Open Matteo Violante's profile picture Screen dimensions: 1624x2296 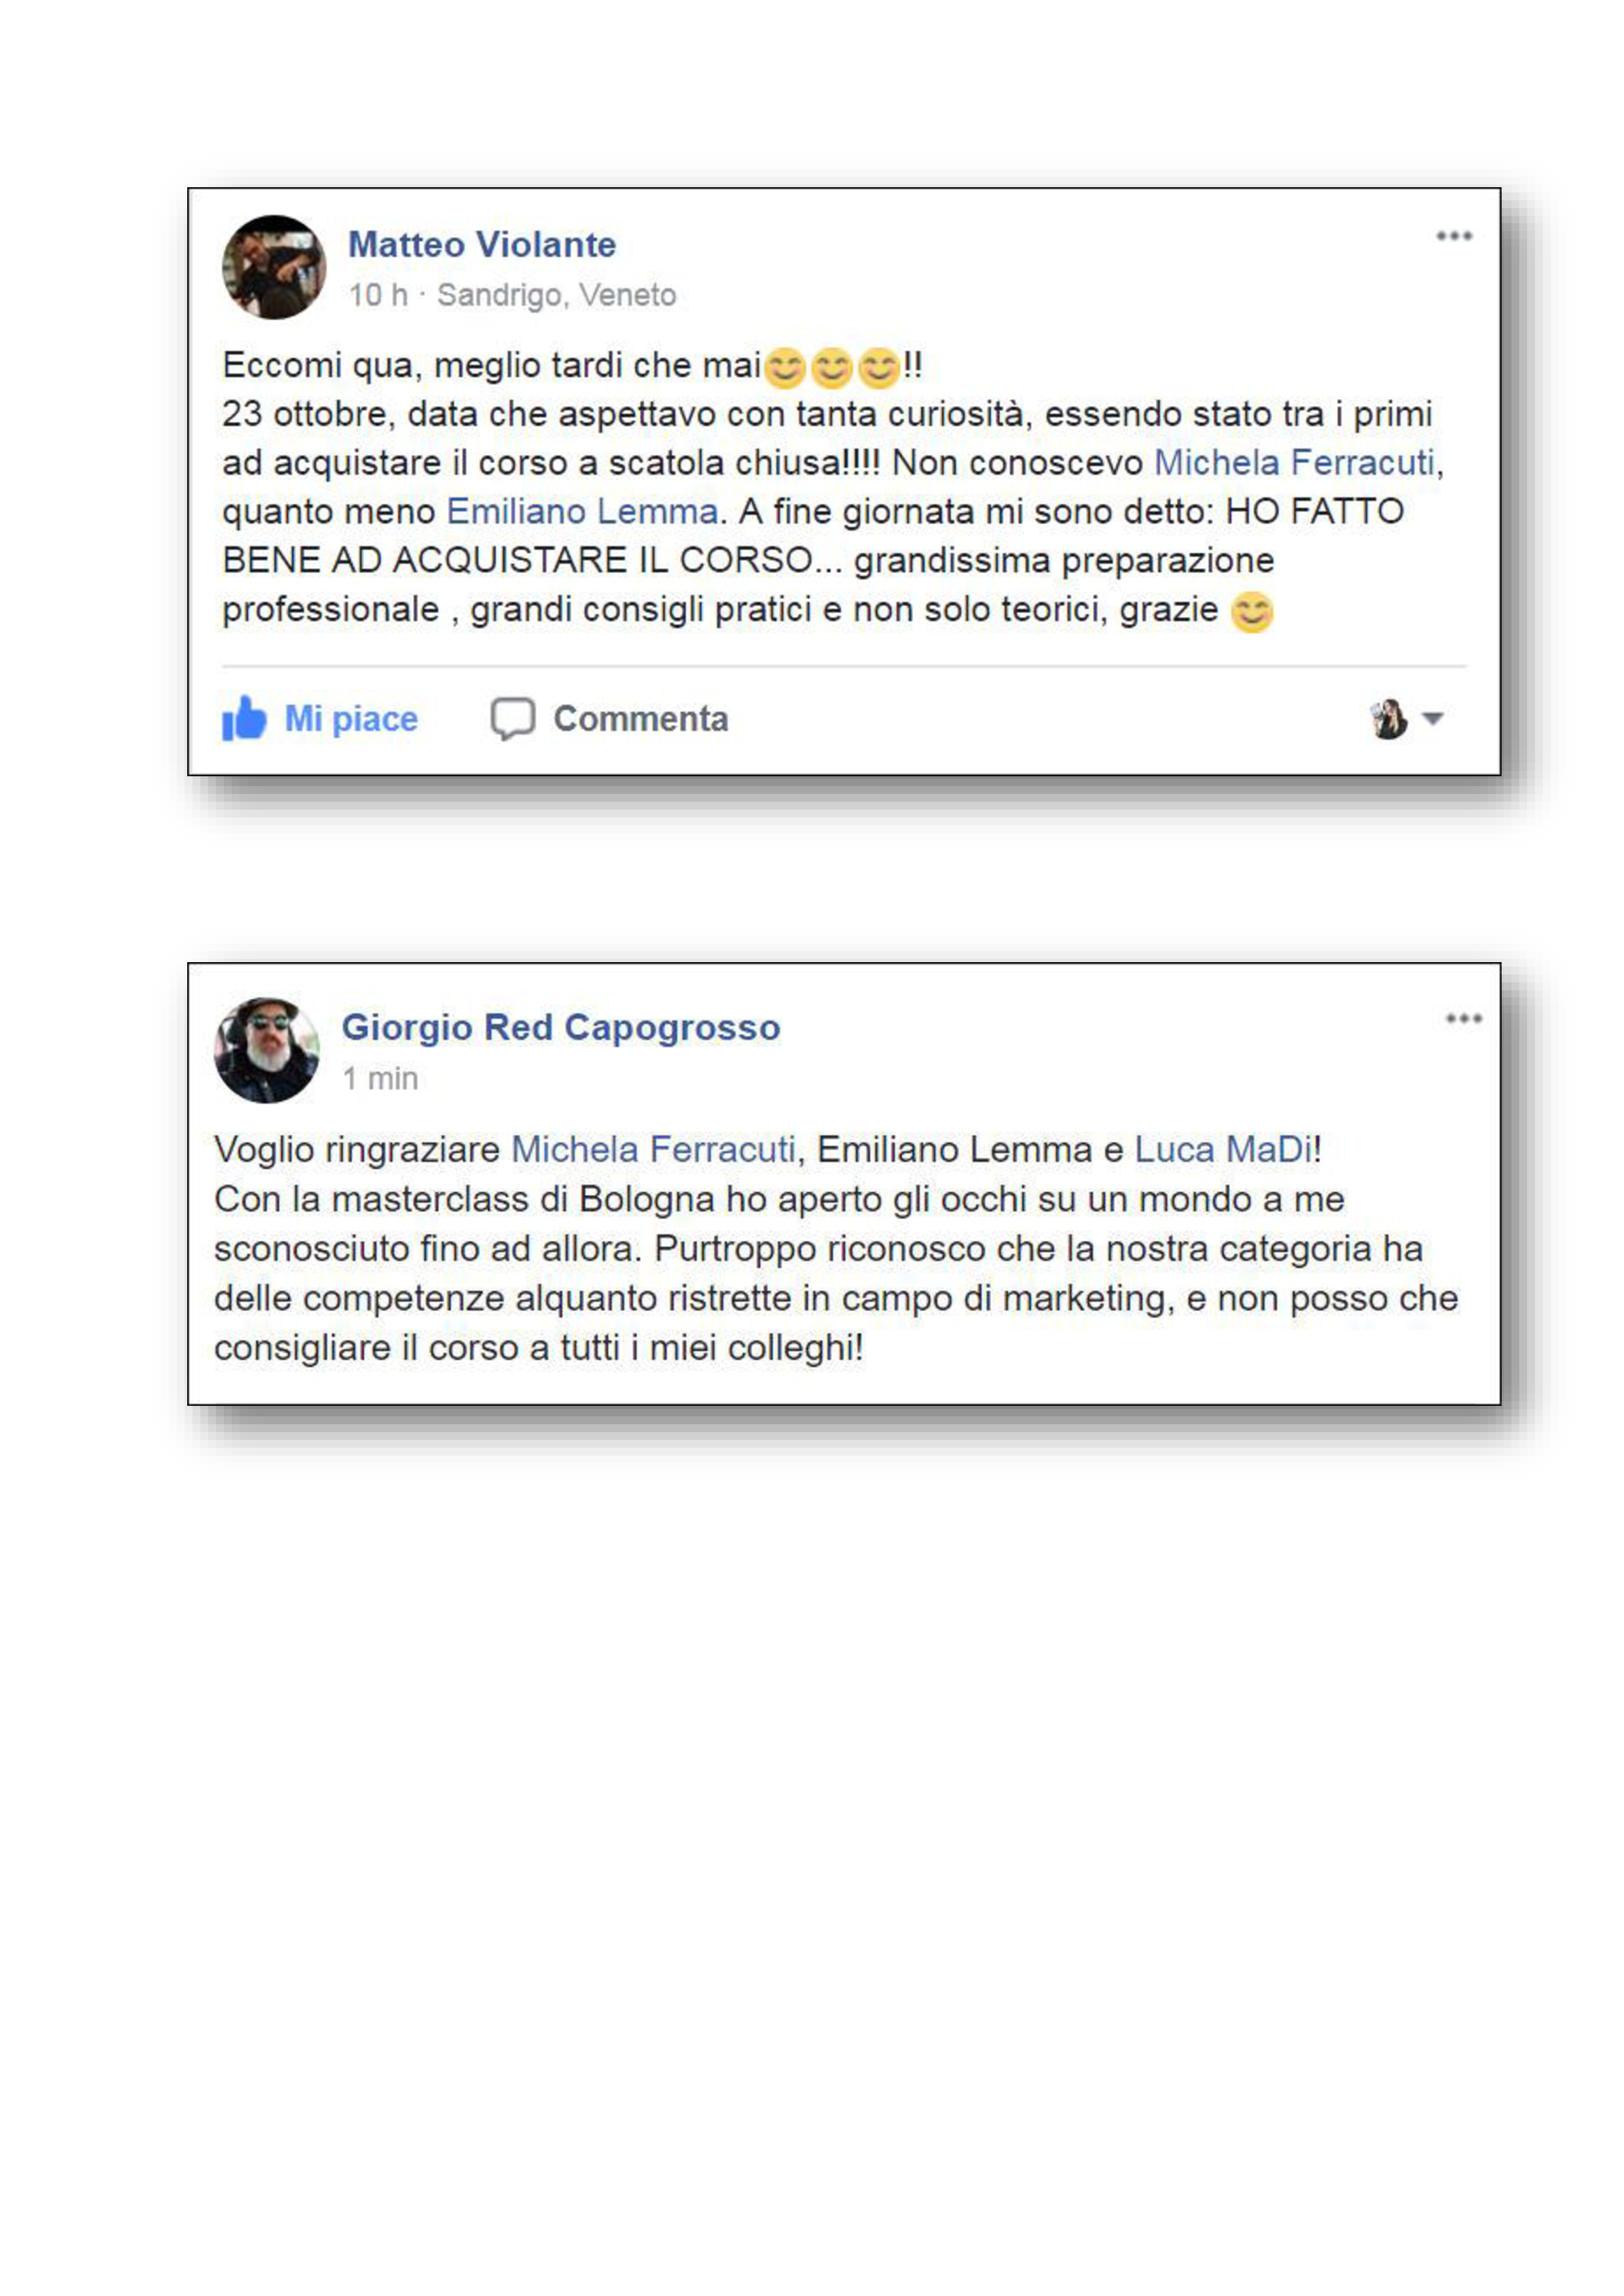point(274,267)
